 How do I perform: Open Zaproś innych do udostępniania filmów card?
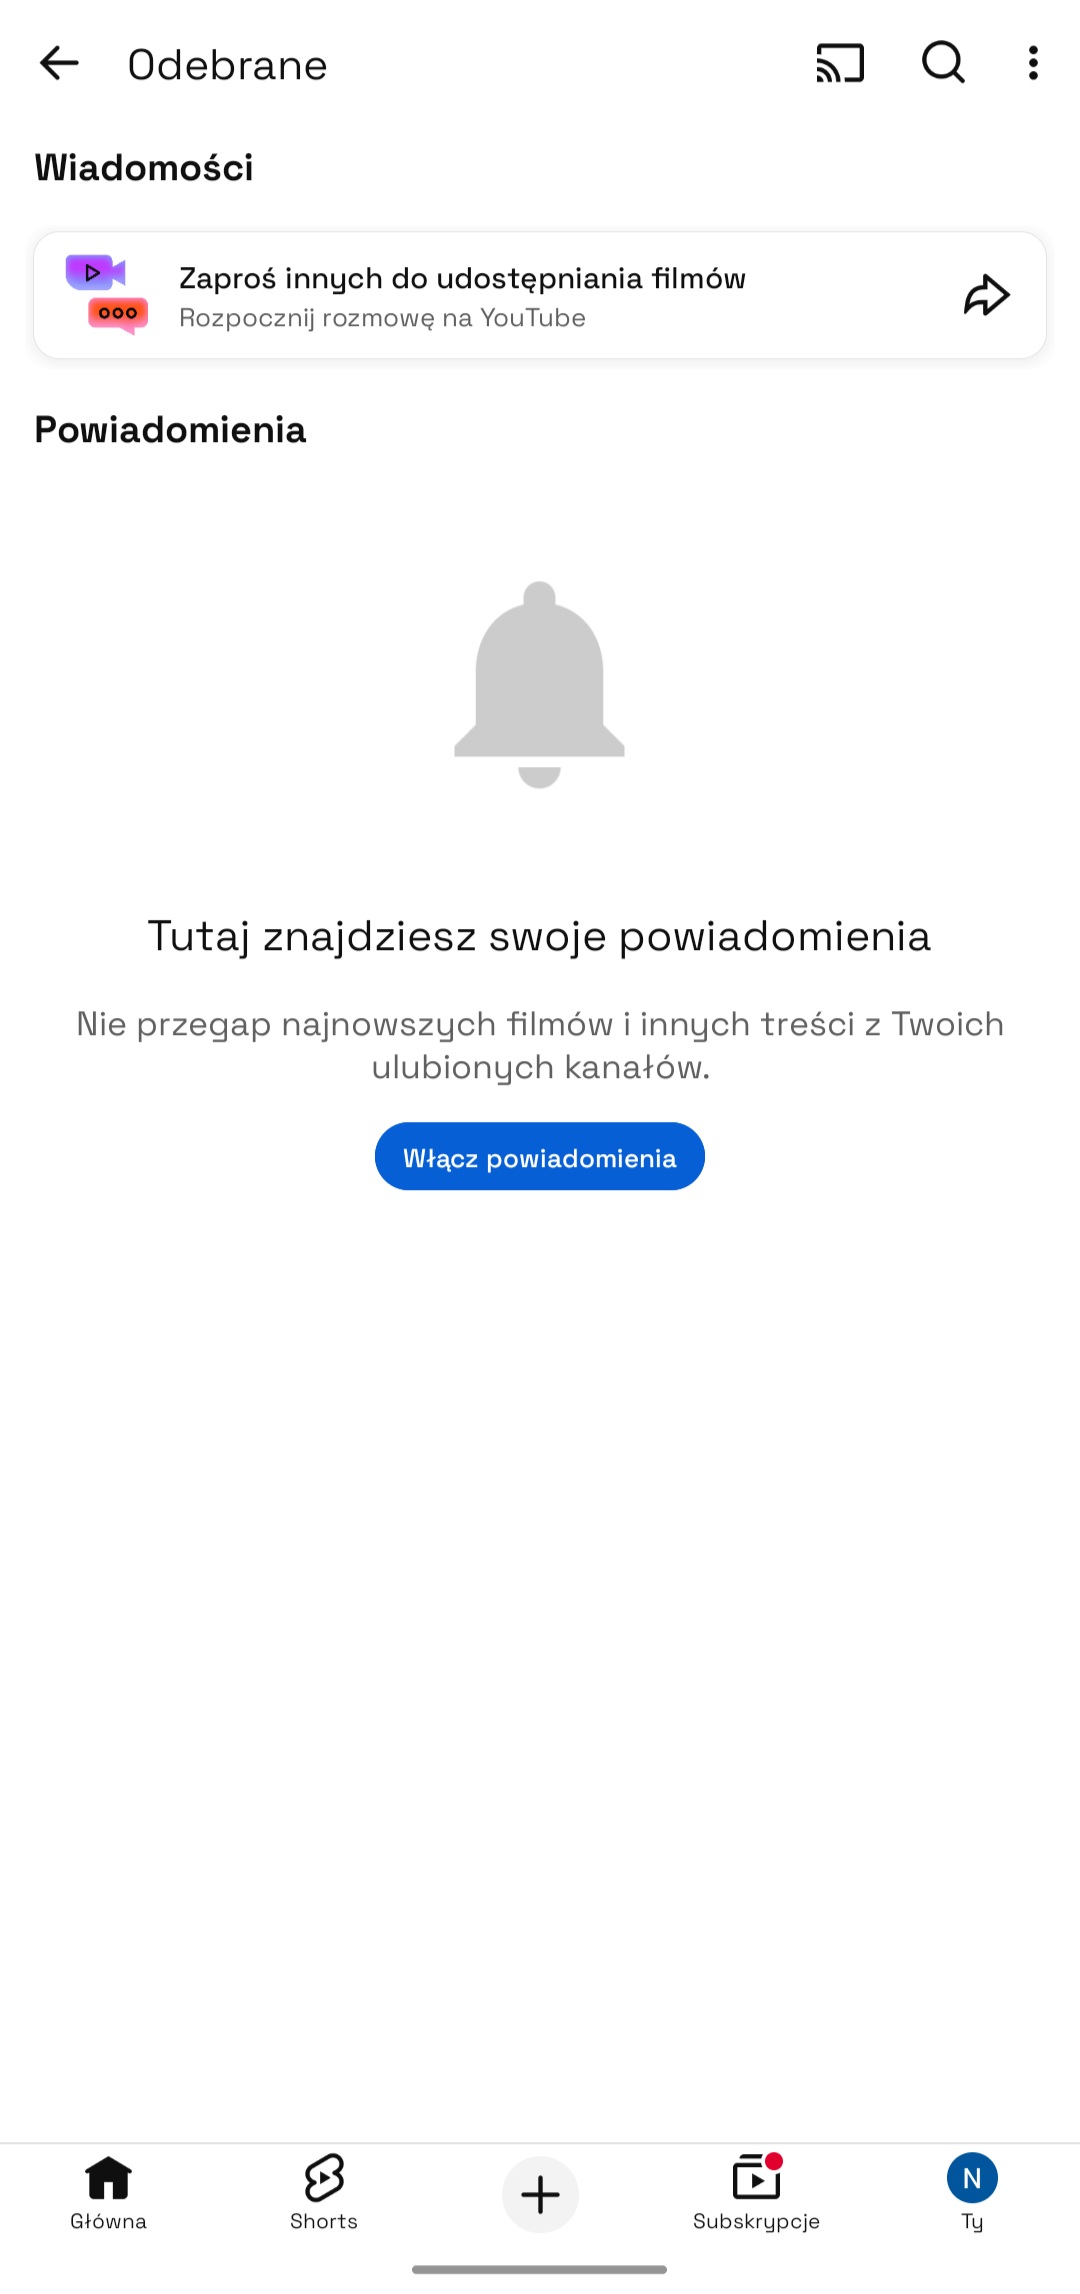tap(540, 295)
